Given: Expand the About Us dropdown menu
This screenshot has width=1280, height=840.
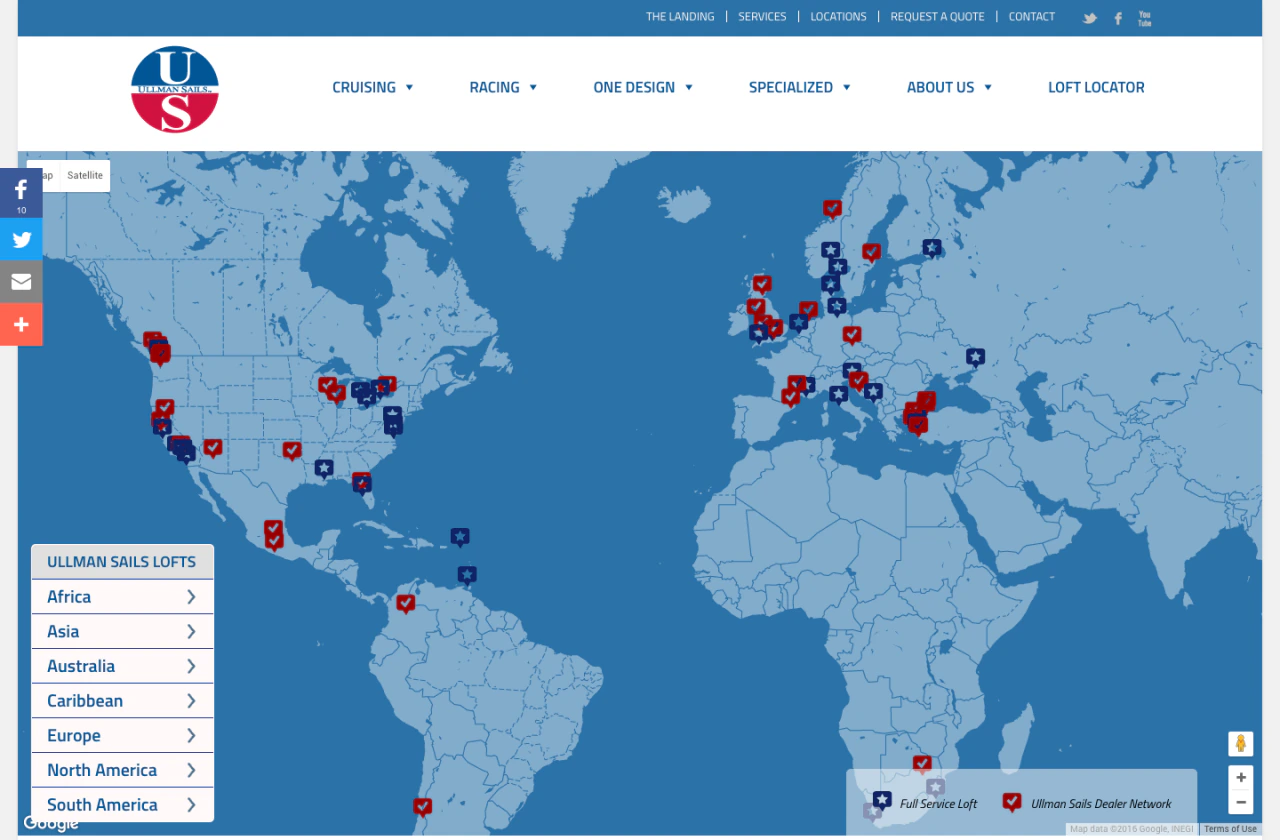Looking at the screenshot, I should [950, 88].
